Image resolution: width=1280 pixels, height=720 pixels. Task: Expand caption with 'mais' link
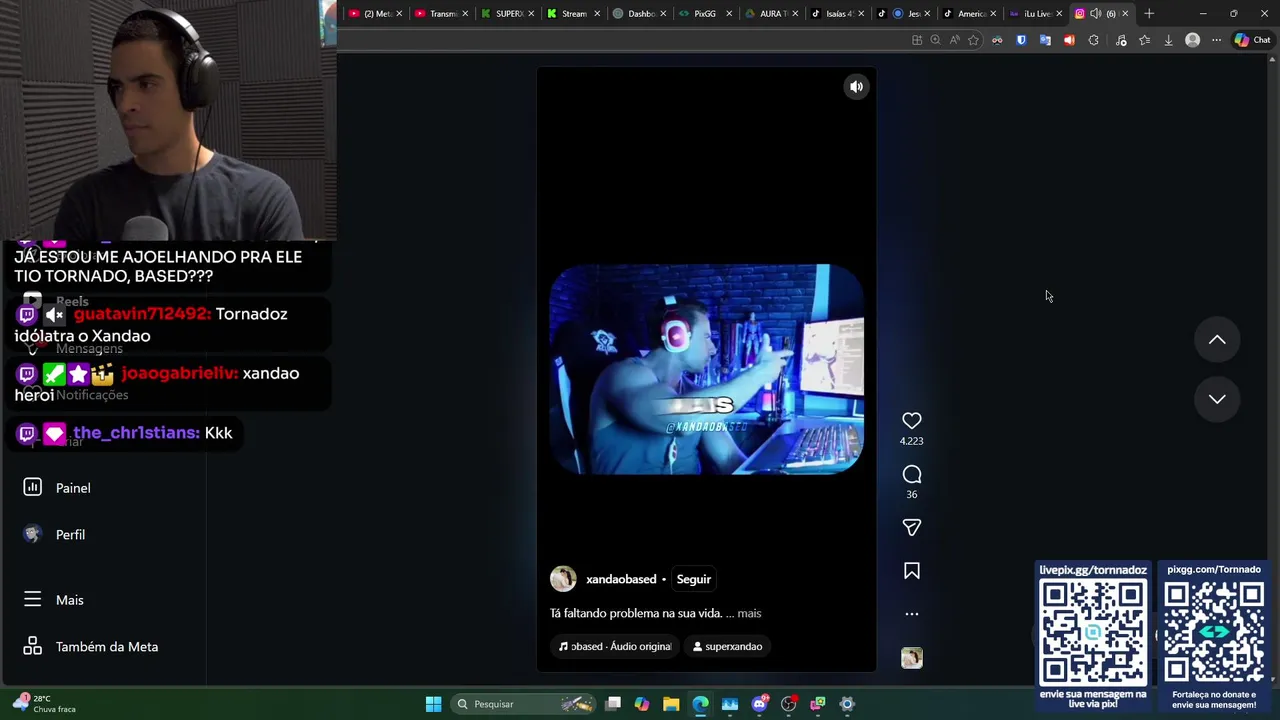(x=749, y=613)
